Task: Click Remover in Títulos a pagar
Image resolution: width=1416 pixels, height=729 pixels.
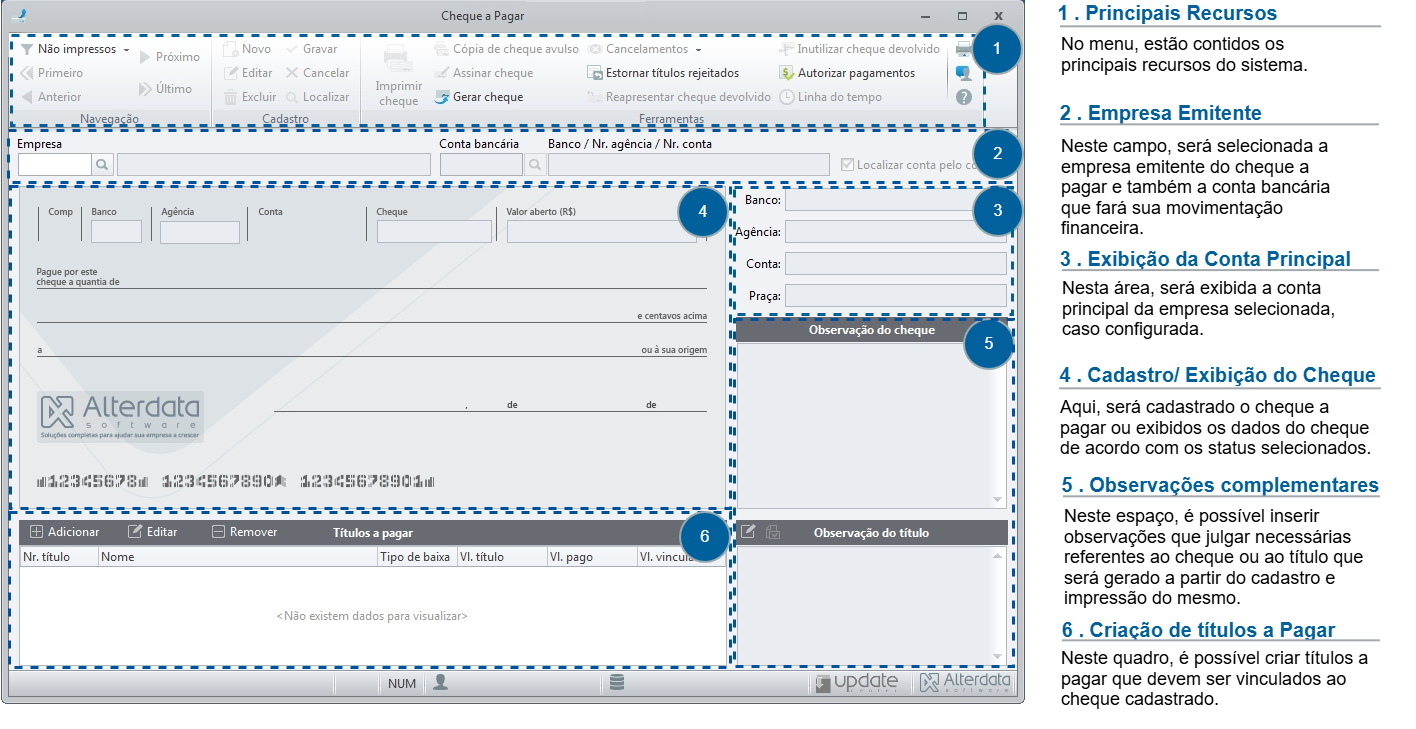Action: [245, 532]
